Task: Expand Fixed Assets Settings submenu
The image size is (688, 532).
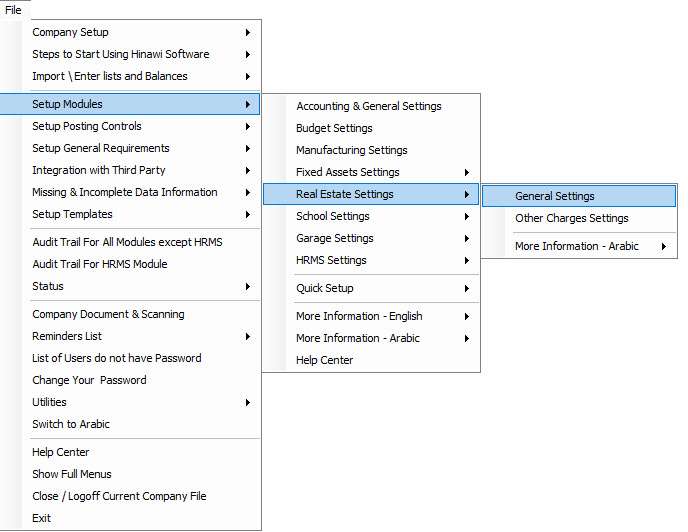Action: 371,172
